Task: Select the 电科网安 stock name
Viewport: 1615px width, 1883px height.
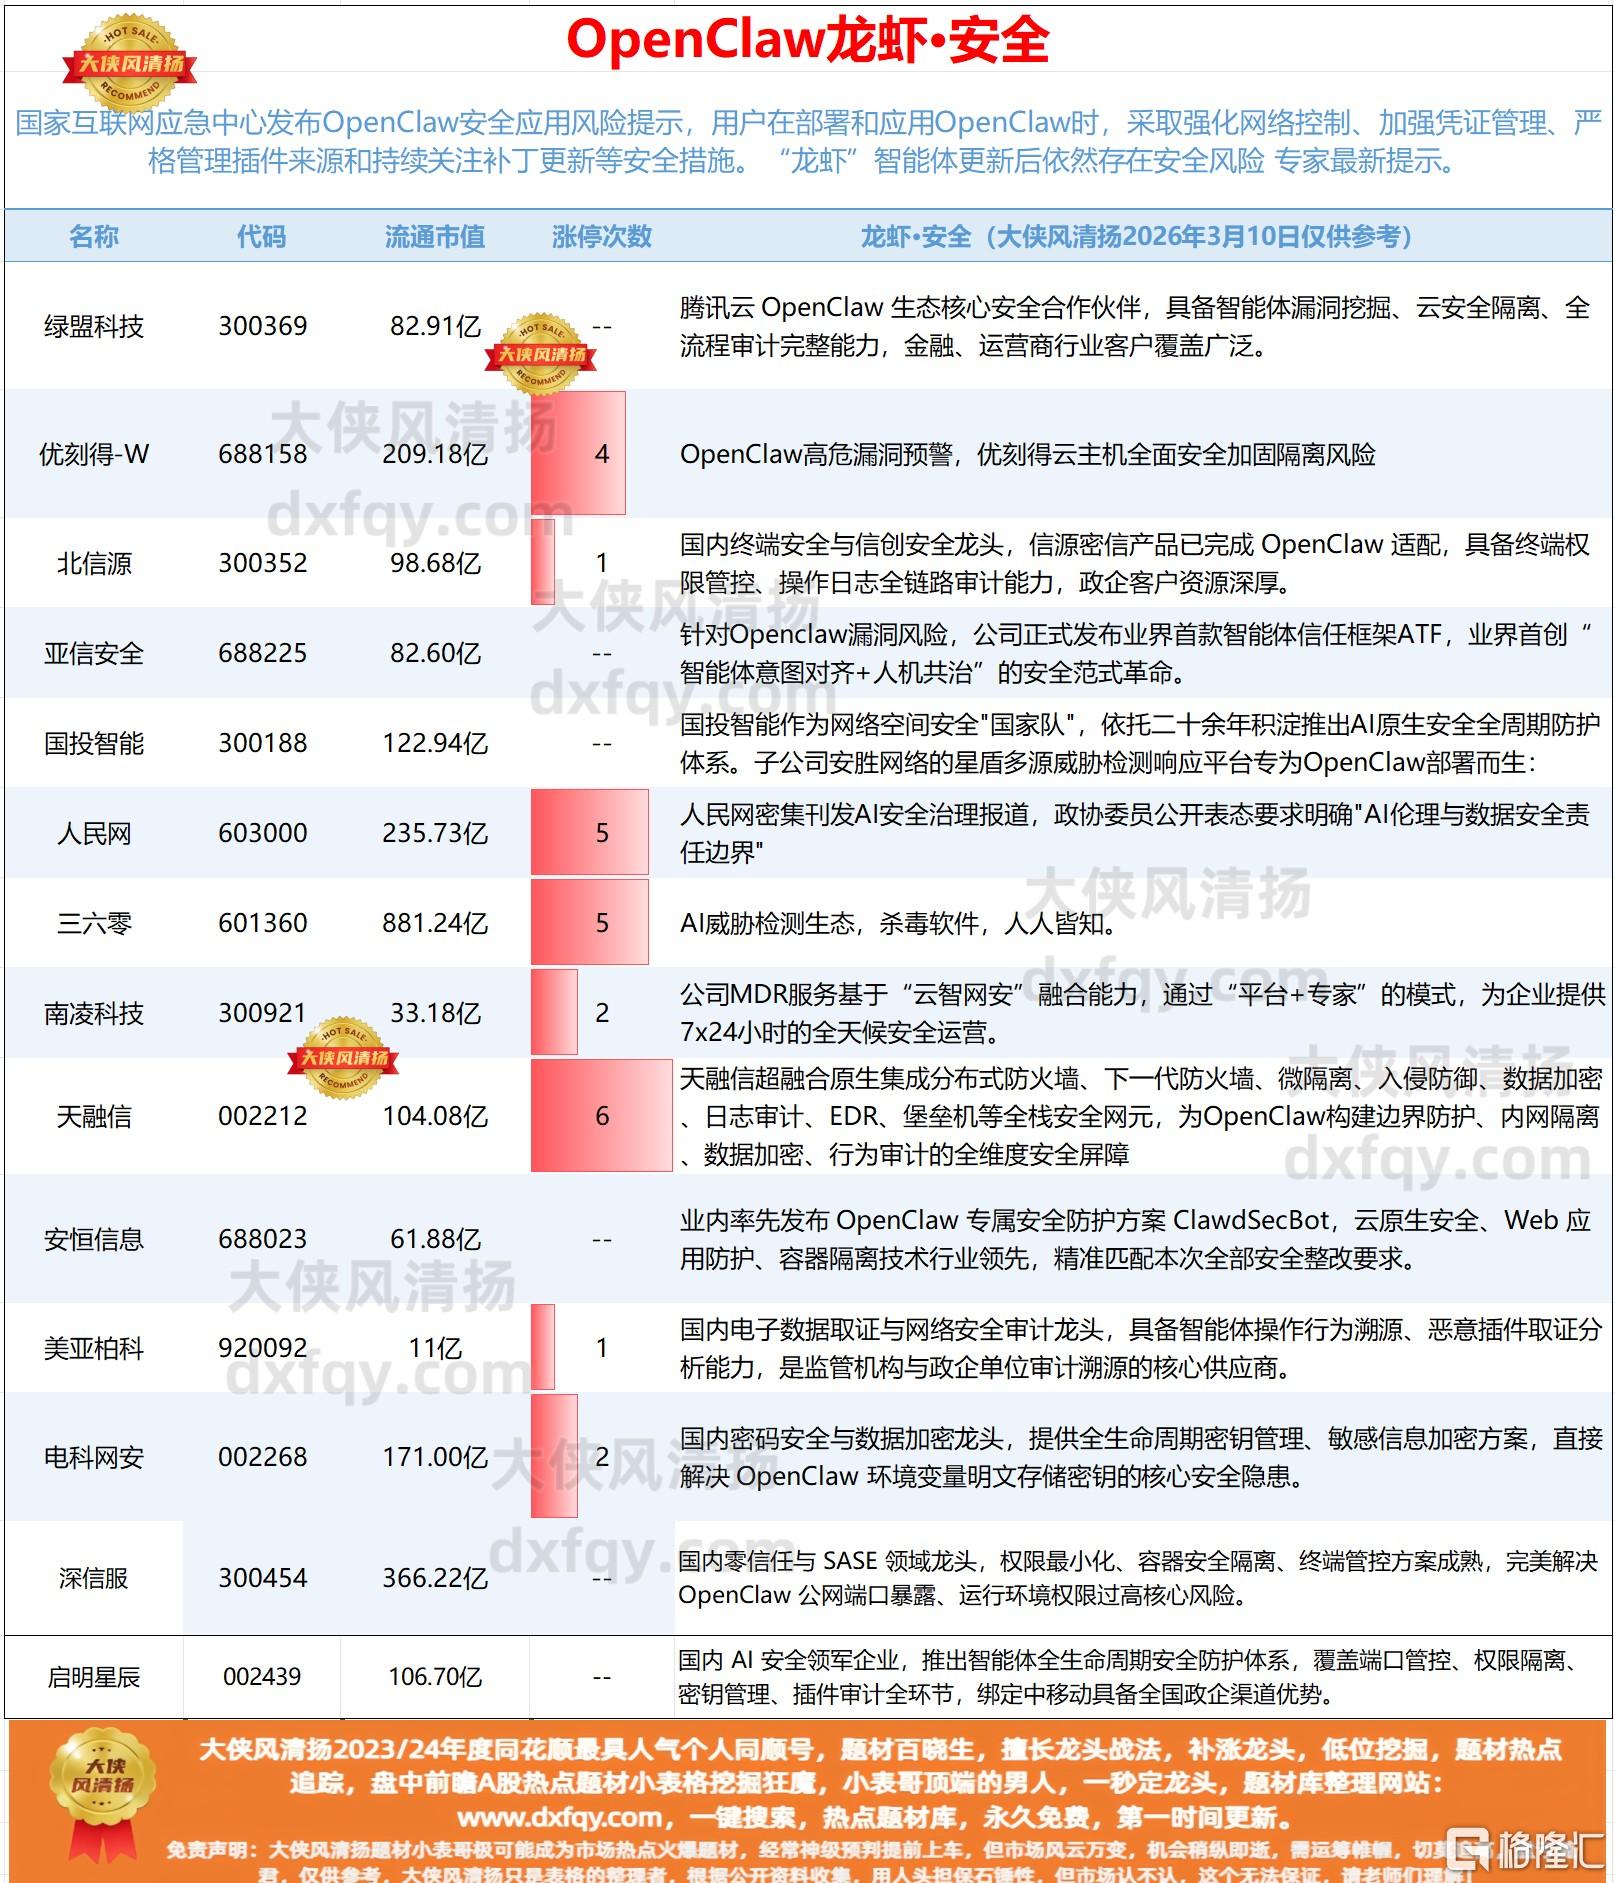Action: (94, 1457)
